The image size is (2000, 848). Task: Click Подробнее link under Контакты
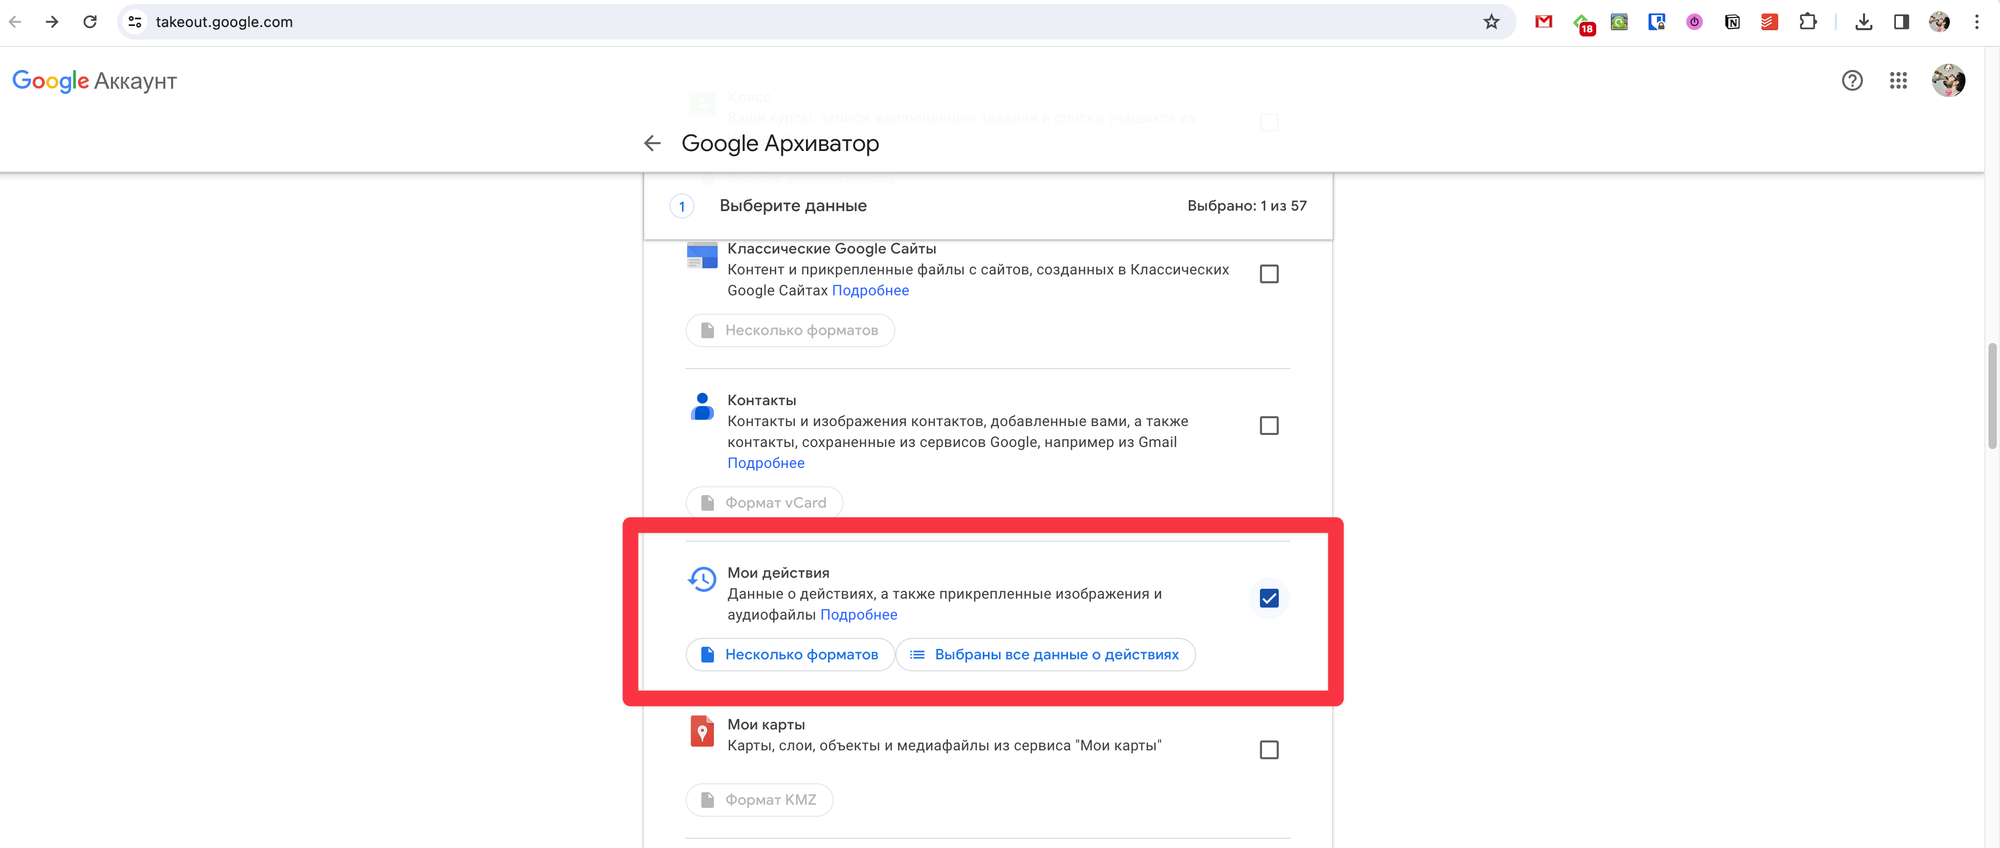pyautogui.click(x=766, y=463)
